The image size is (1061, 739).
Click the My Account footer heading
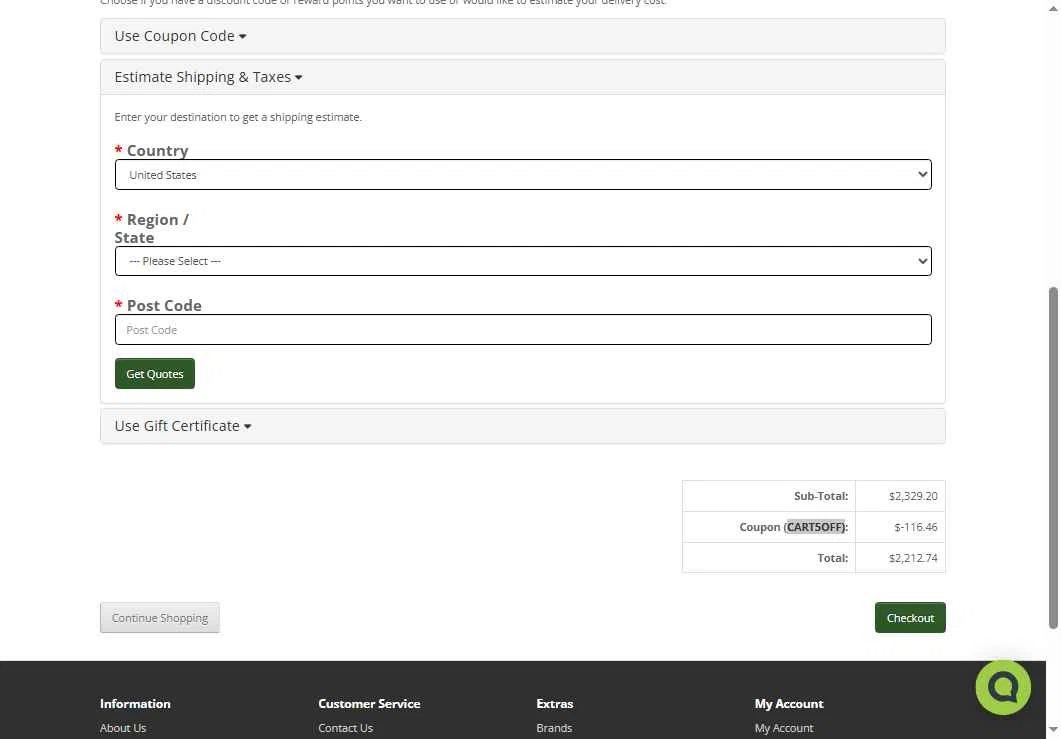click(x=789, y=704)
